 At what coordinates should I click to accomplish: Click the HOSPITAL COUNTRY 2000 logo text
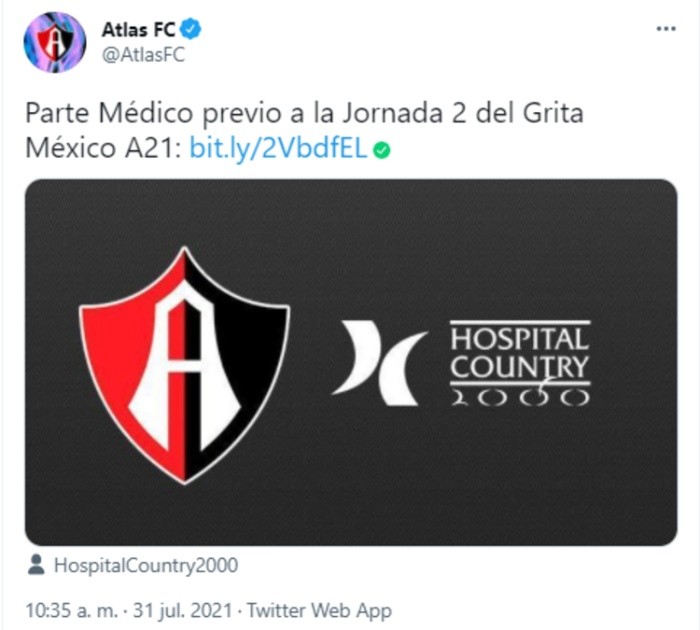(520, 363)
